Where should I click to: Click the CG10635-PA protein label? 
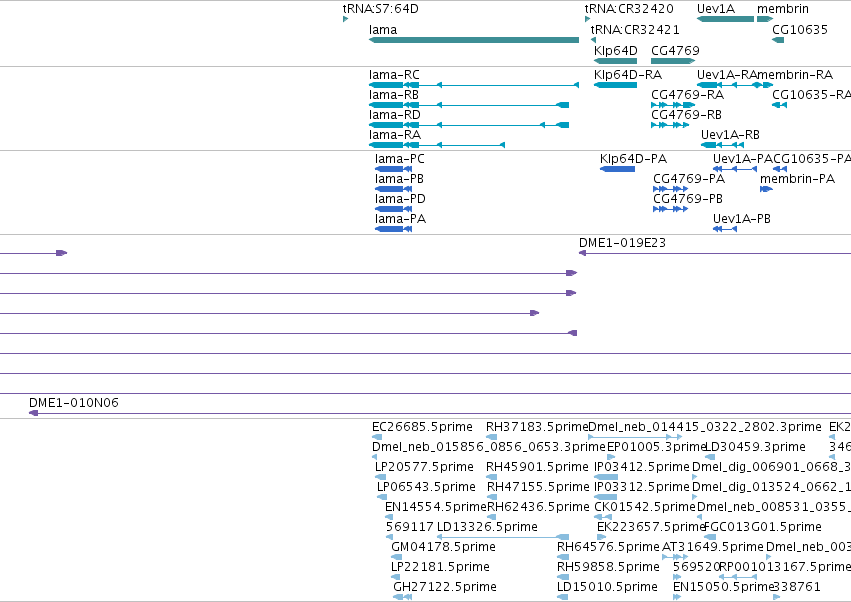tap(812, 159)
